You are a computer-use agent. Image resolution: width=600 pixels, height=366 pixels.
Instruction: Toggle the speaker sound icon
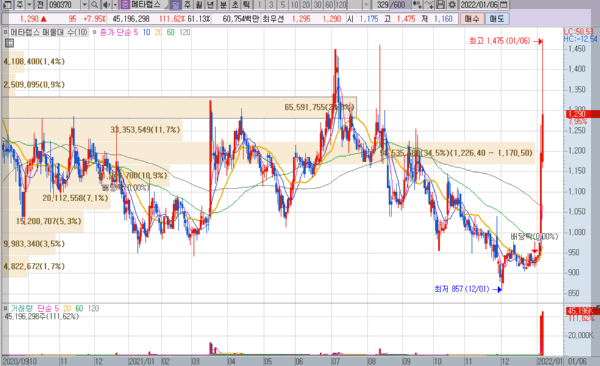(106, 5)
